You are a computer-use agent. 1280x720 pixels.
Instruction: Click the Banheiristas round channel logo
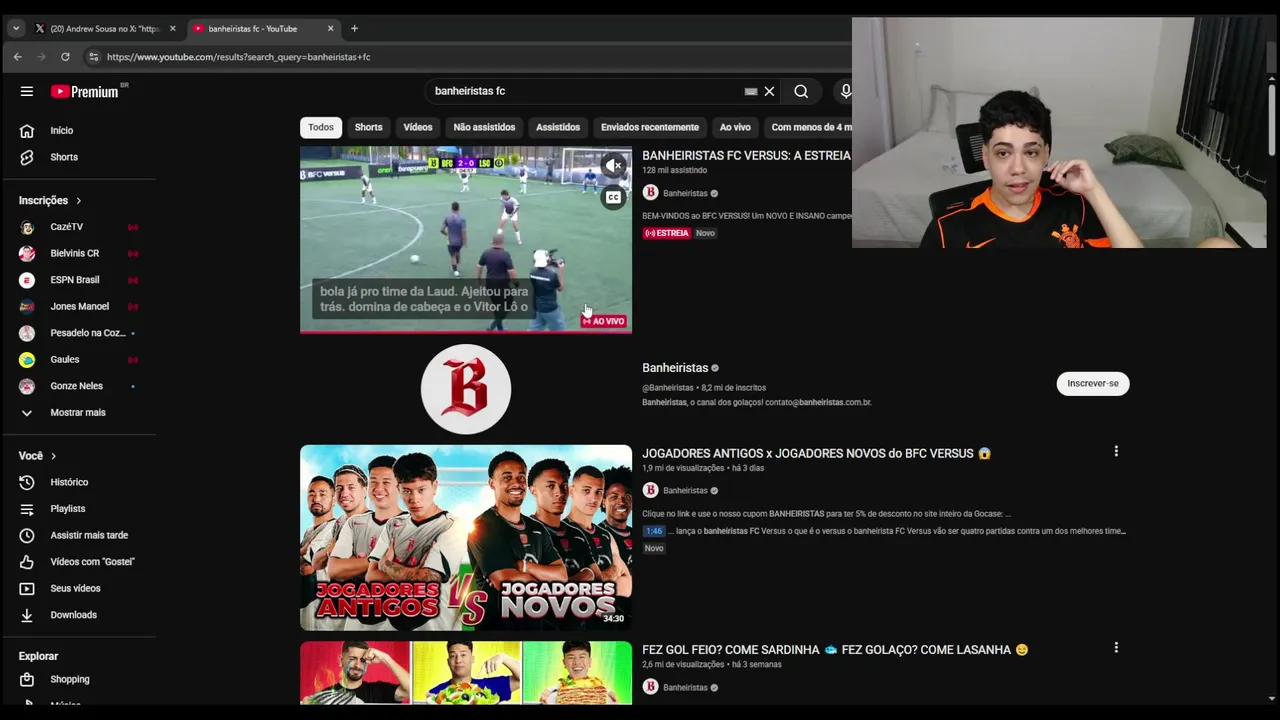click(466, 389)
